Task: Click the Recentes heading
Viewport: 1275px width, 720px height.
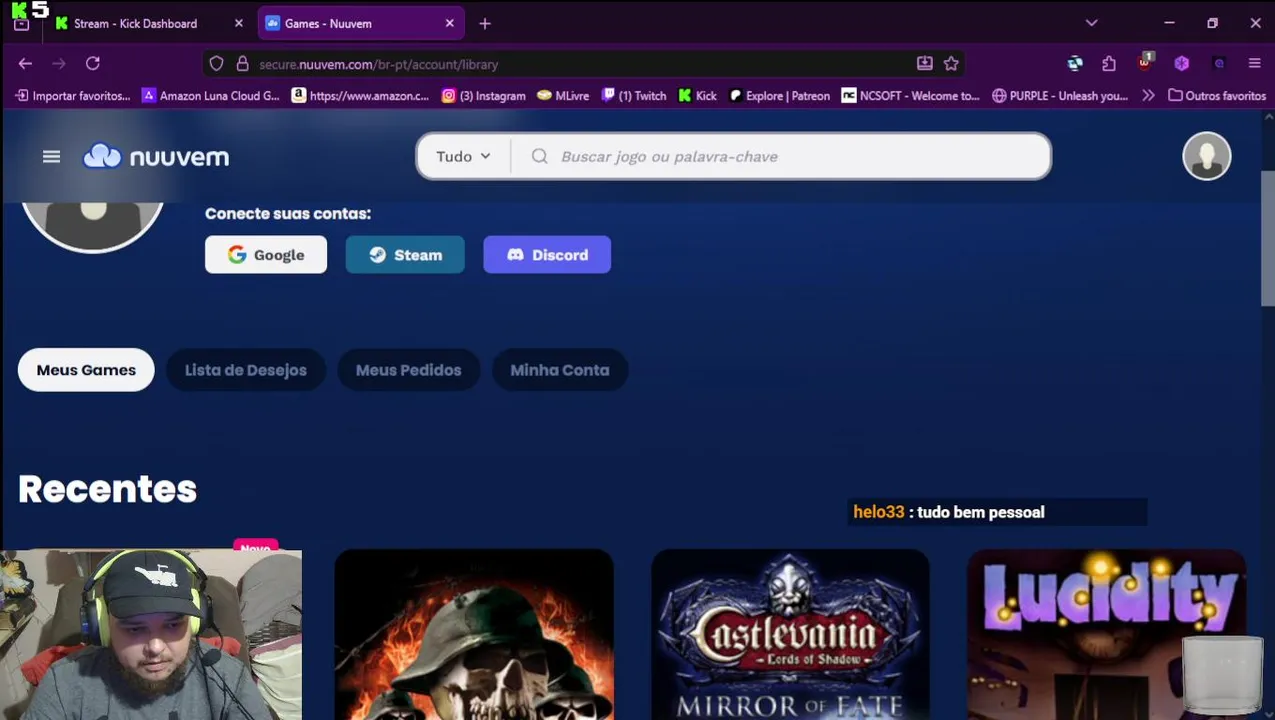Action: click(x=107, y=489)
